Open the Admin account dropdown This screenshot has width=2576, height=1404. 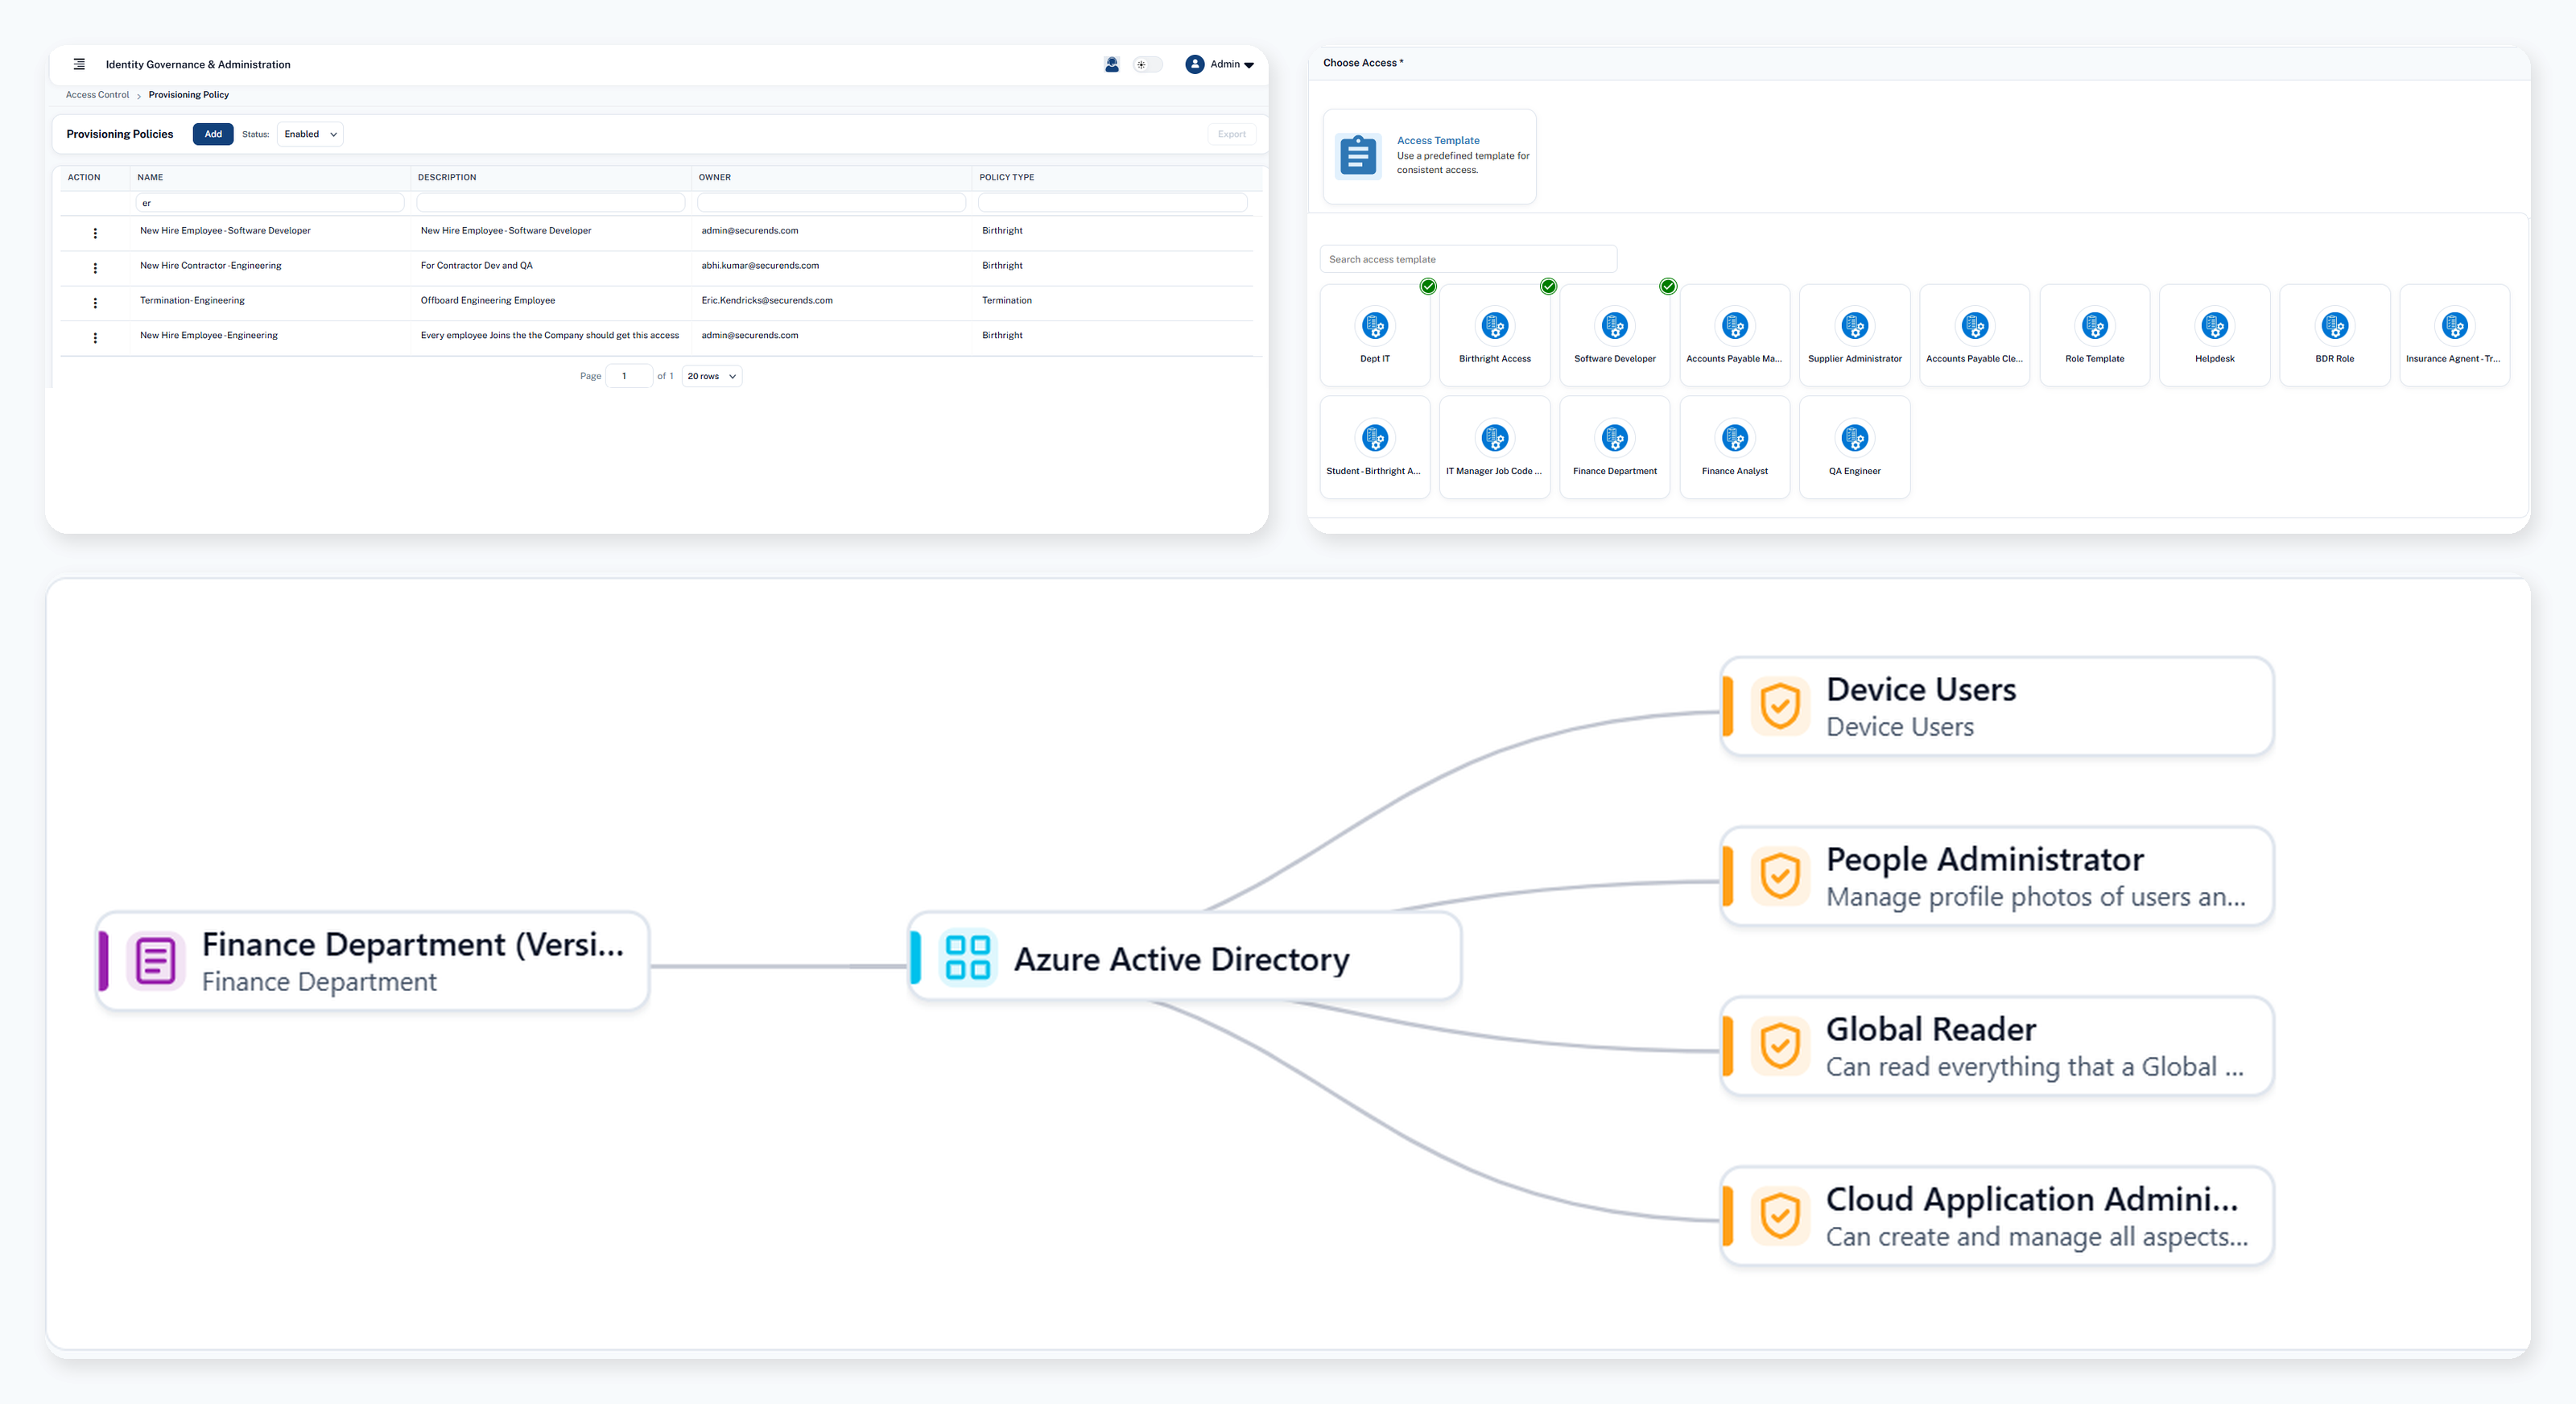click(1220, 64)
